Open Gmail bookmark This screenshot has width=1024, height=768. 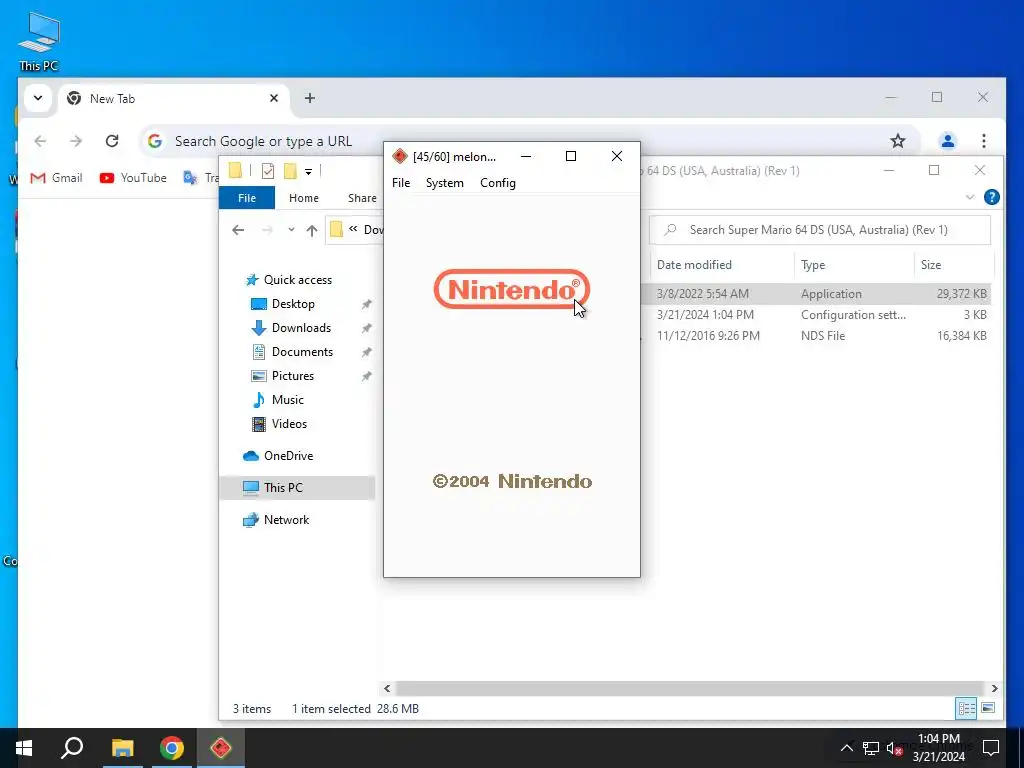pyautogui.click(x=56, y=178)
